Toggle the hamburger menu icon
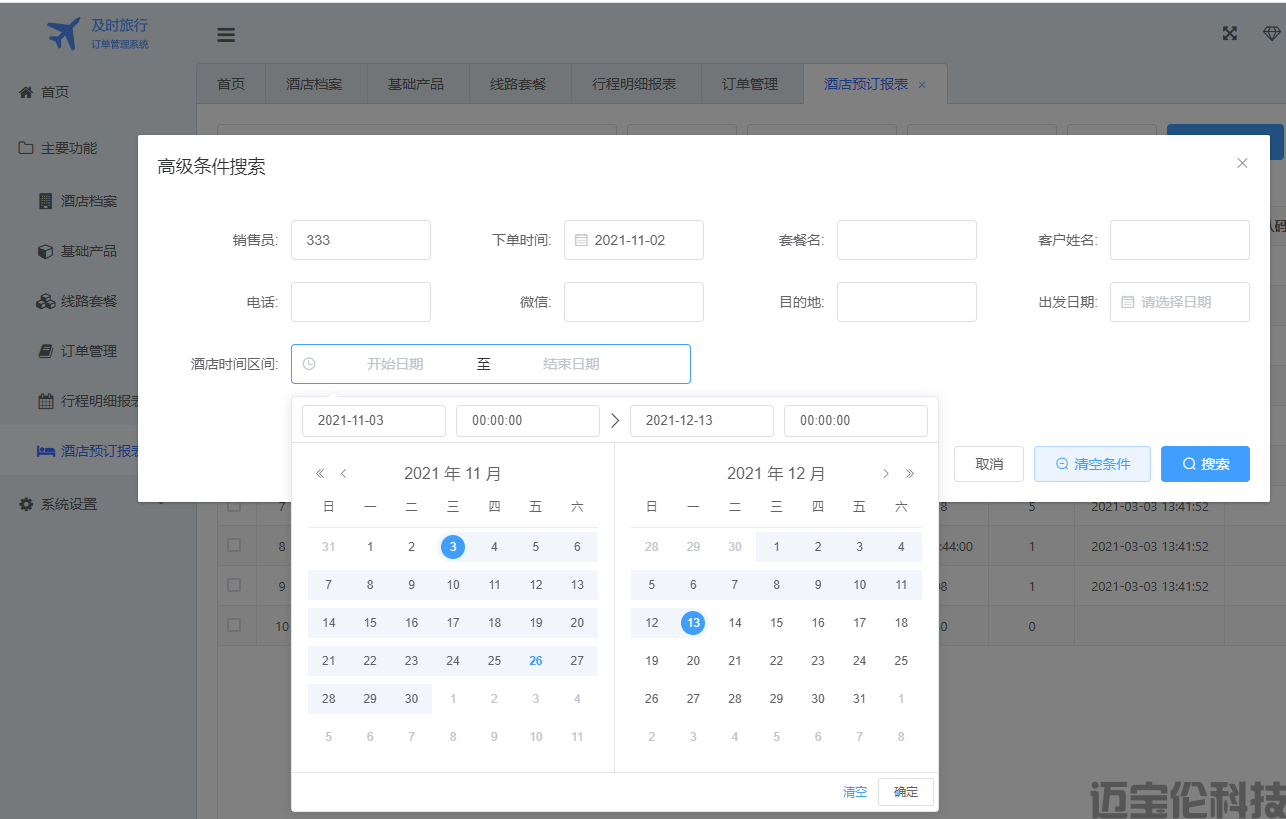The height and width of the screenshot is (819, 1286). click(226, 35)
